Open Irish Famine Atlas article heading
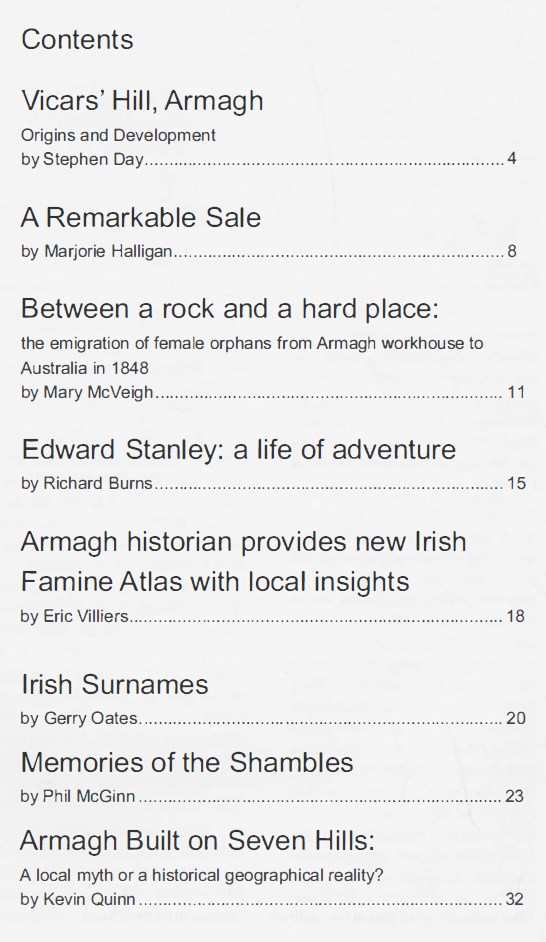The width and height of the screenshot is (546, 942). 243,561
